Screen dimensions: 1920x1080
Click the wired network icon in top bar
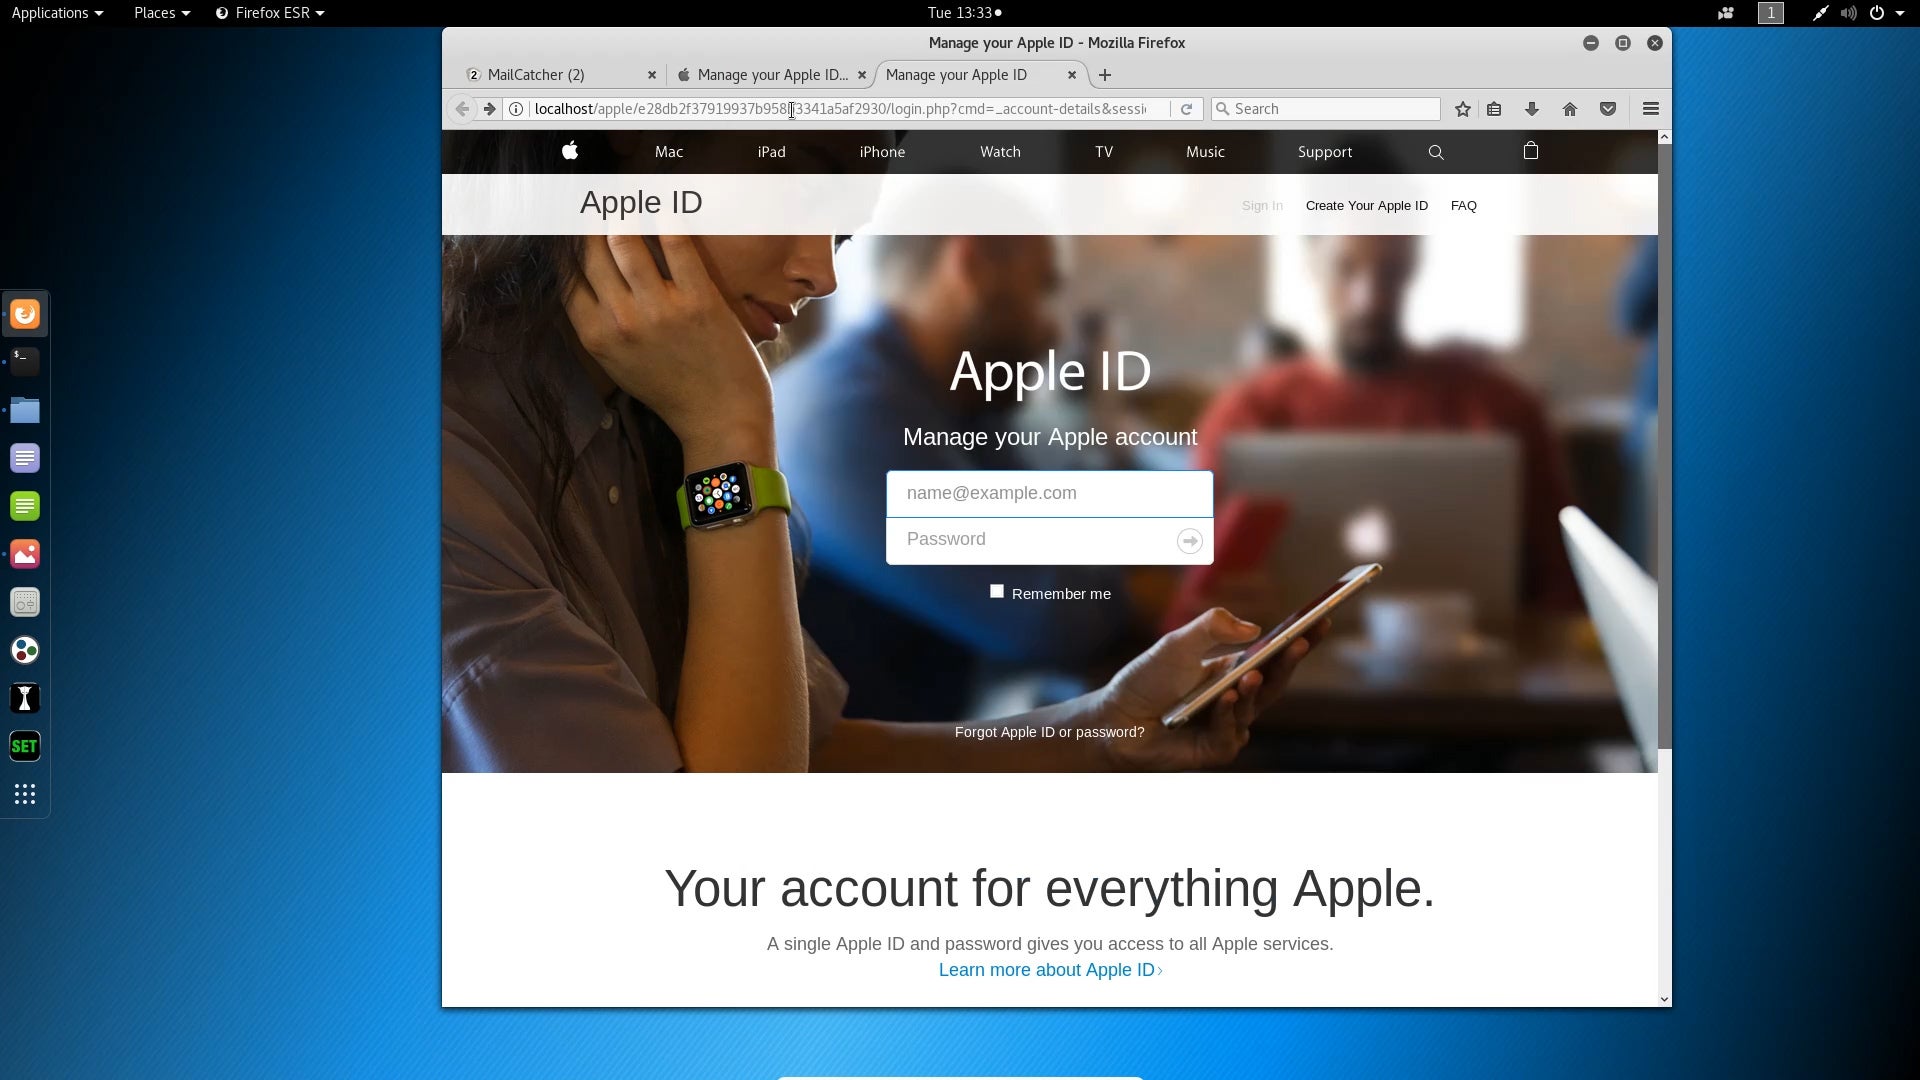click(1820, 13)
